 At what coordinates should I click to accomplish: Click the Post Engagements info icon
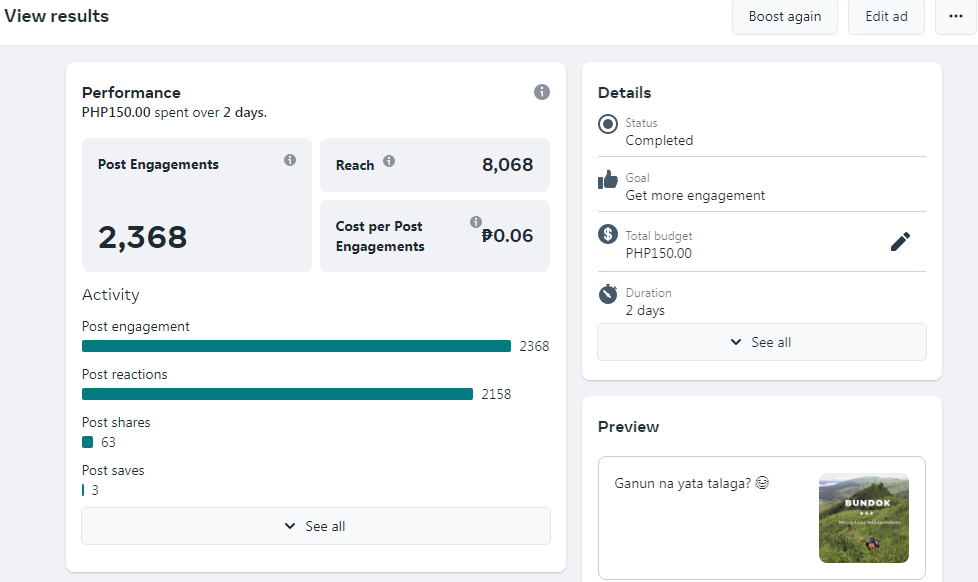tap(290, 160)
